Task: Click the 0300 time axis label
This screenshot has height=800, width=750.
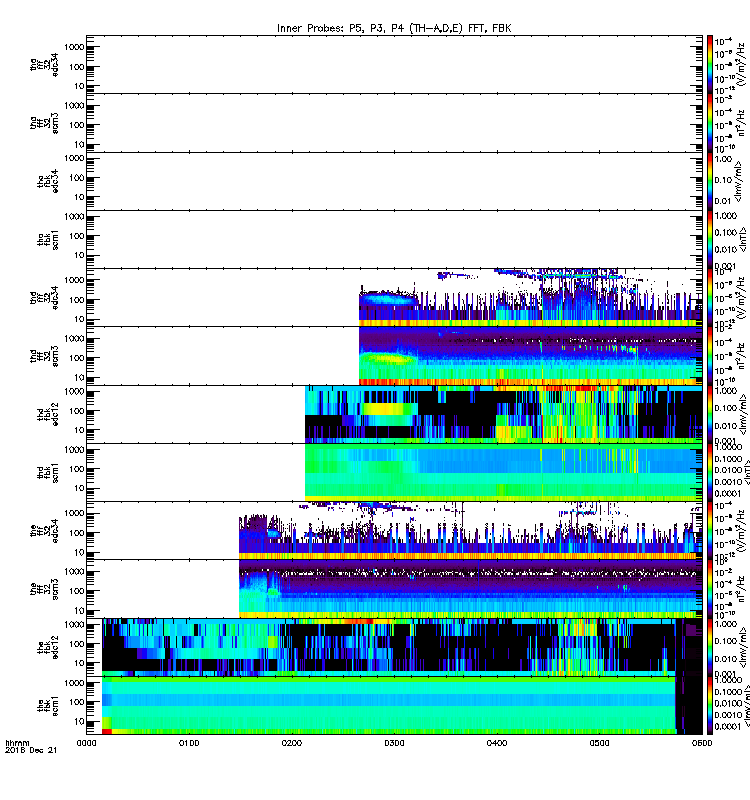Action: [394, 743]
